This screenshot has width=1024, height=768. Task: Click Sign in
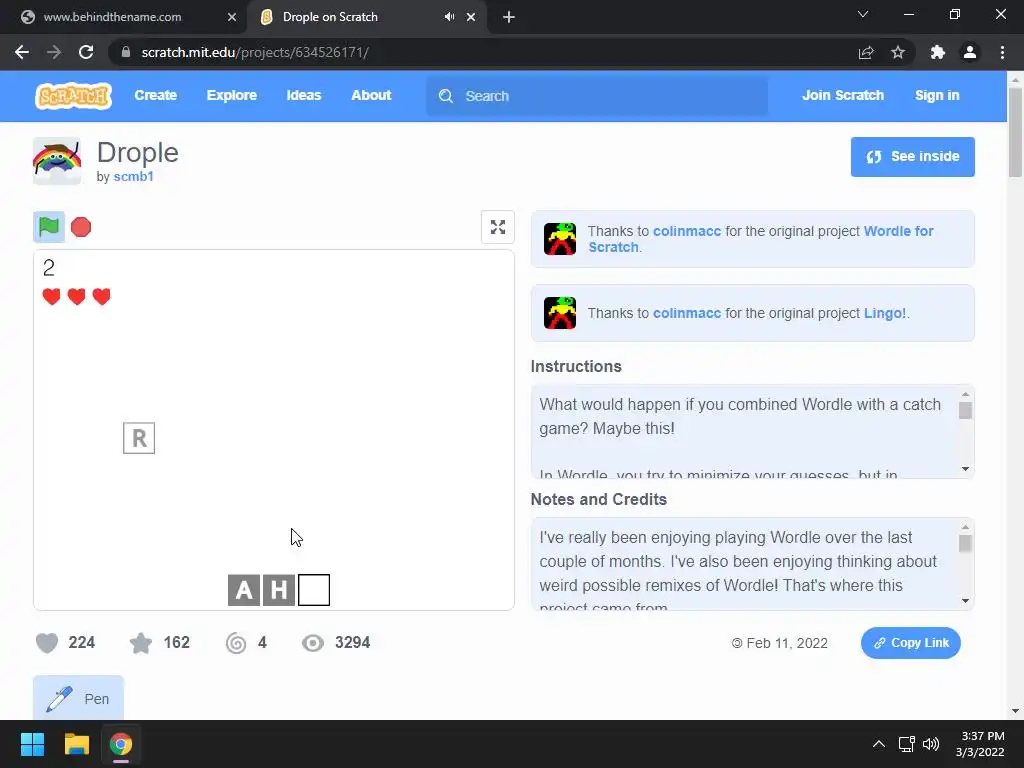937,95
